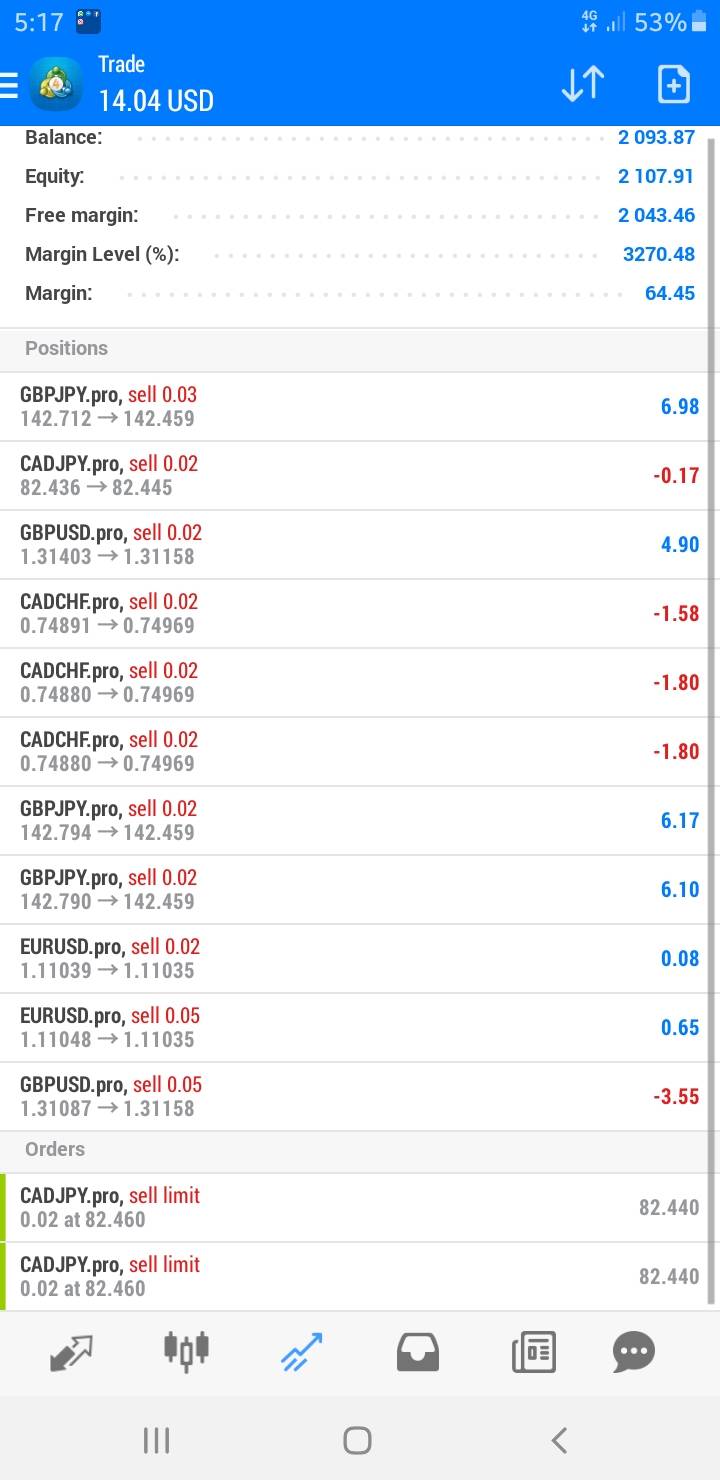Tap the sort arrows icon
The image size is (720, 1480).
(x=582, y=84)
